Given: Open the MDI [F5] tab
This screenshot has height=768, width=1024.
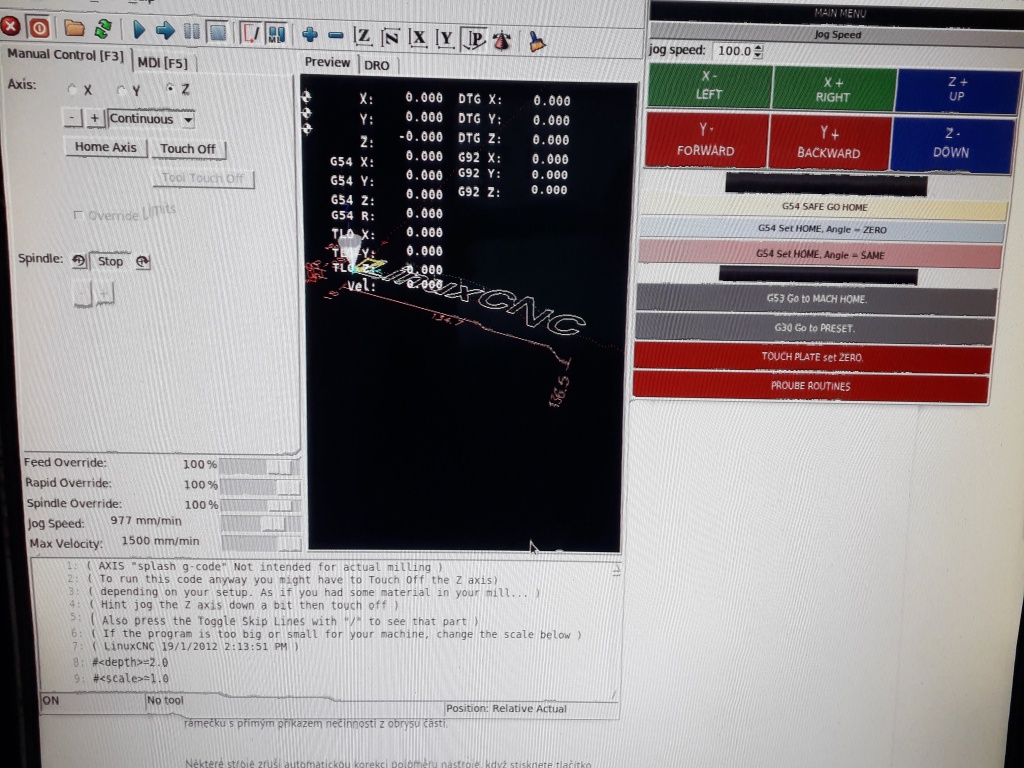Looking at the screenshot, I should pos(162,62).
